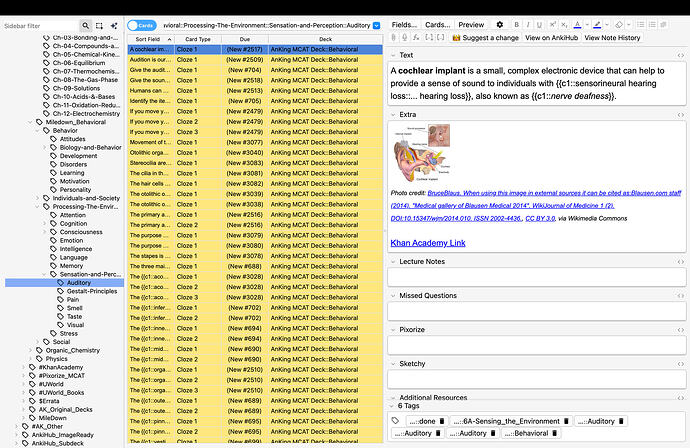Image resolution: width=690 pixels, height=448 pixels.
Task: Open the Fields... dialog
Action: point(404,25)
